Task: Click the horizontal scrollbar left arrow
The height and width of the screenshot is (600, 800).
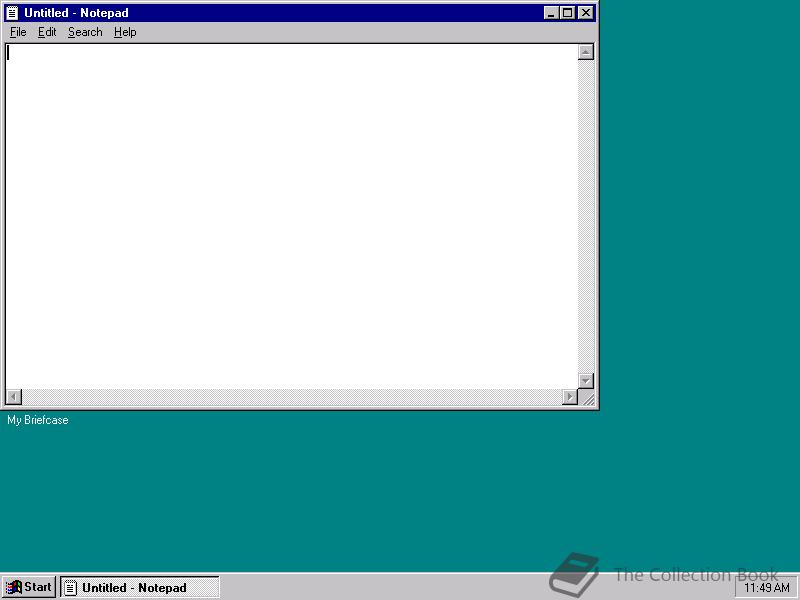Action: click(14, 396)
